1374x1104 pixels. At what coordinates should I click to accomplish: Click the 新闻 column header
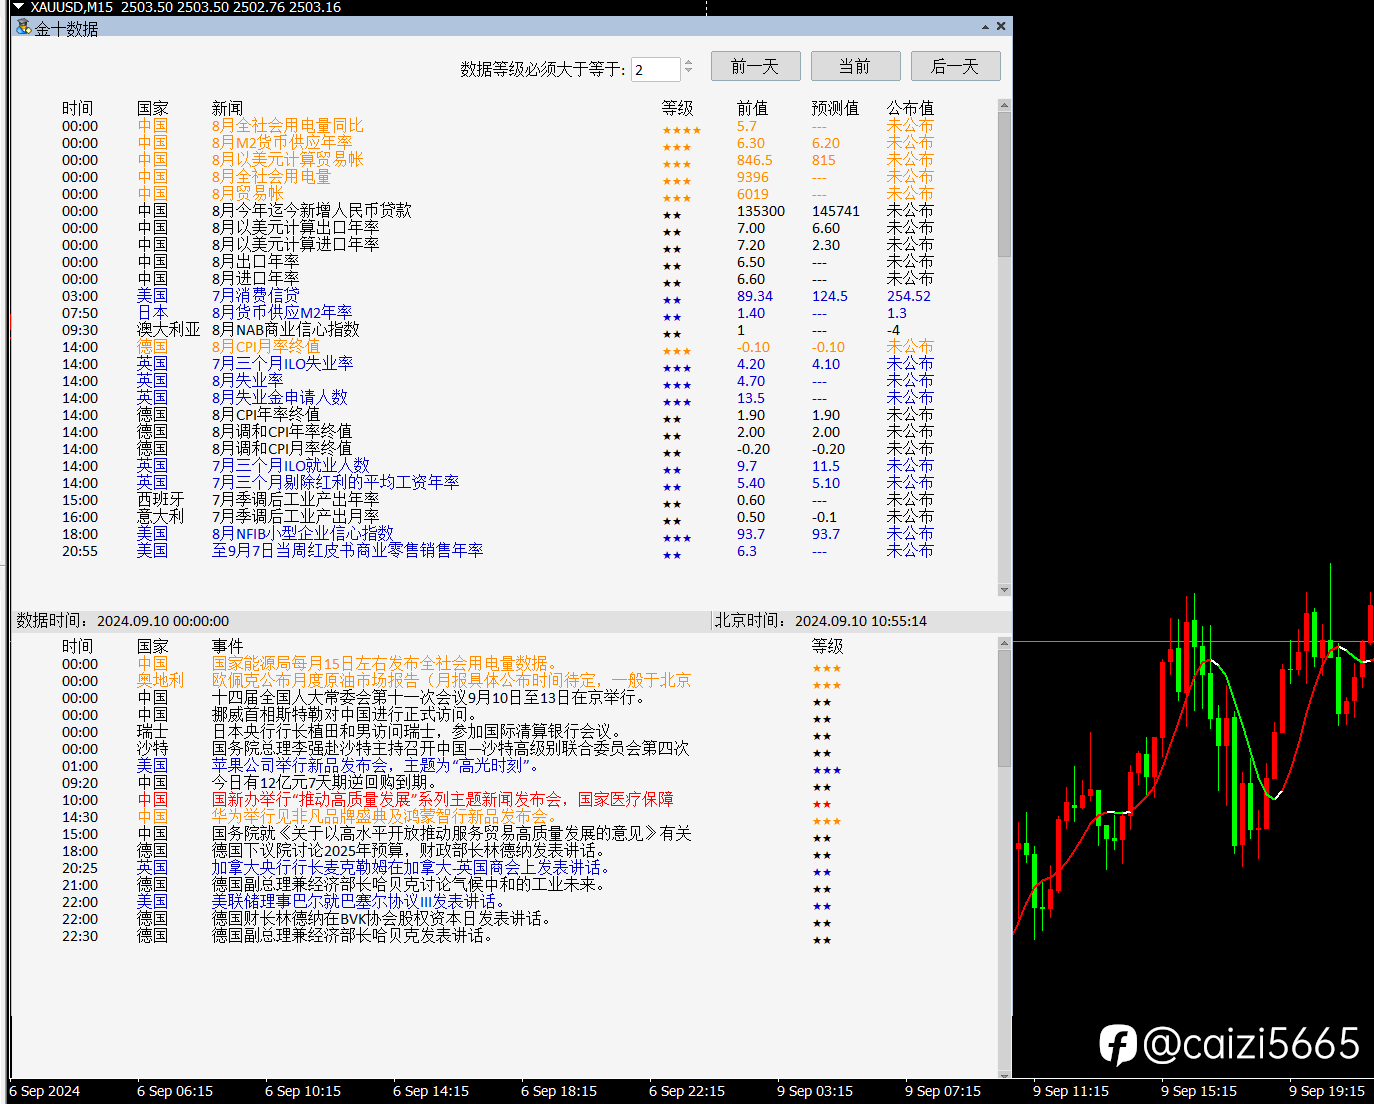click(227, 108)
